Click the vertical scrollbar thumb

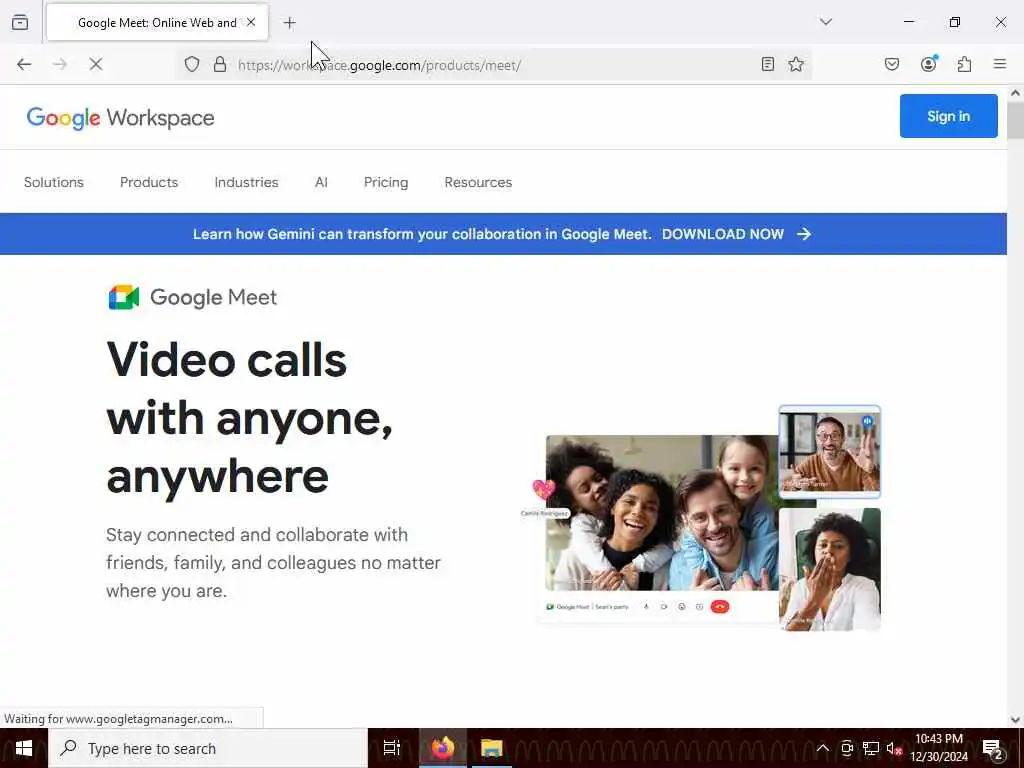pos(1015,120)
